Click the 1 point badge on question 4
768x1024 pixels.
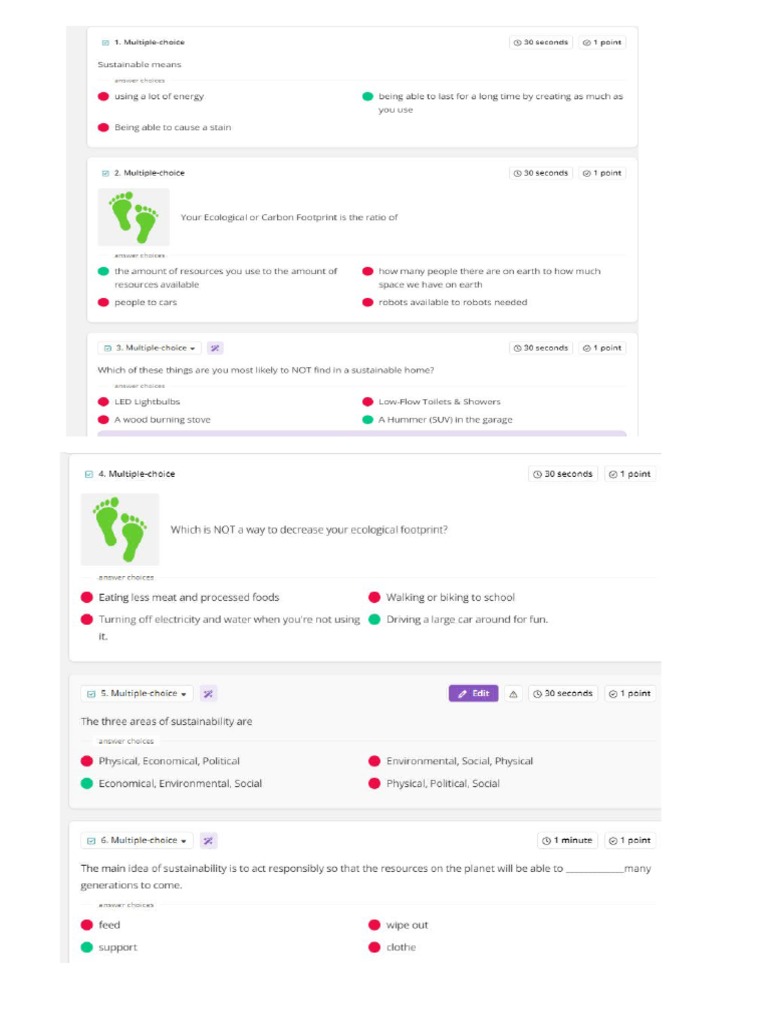[x=630, y=474]
